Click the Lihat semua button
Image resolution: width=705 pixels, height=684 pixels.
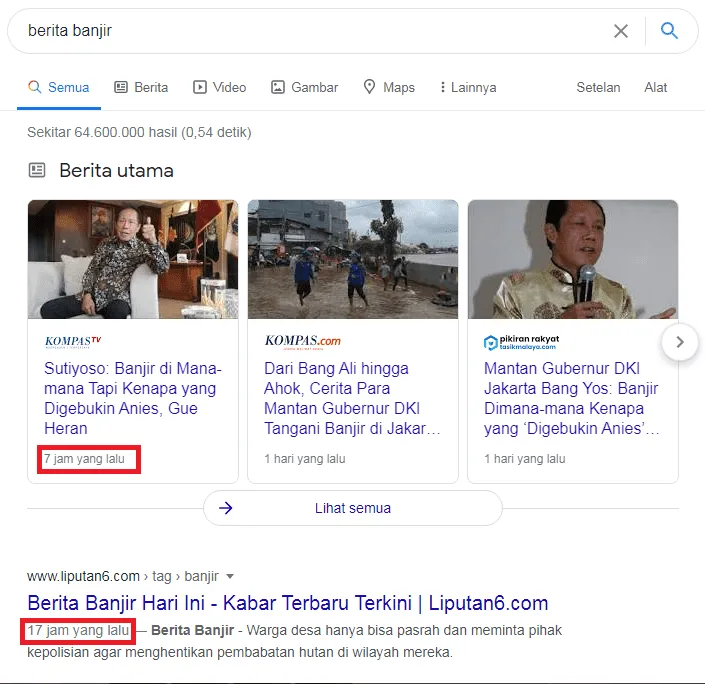[353, 508]
